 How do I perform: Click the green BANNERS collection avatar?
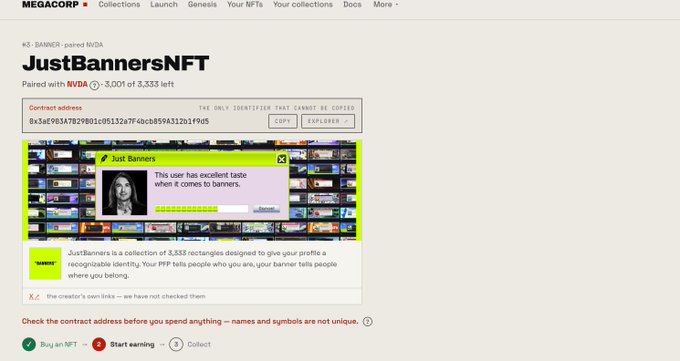[45, 264]
